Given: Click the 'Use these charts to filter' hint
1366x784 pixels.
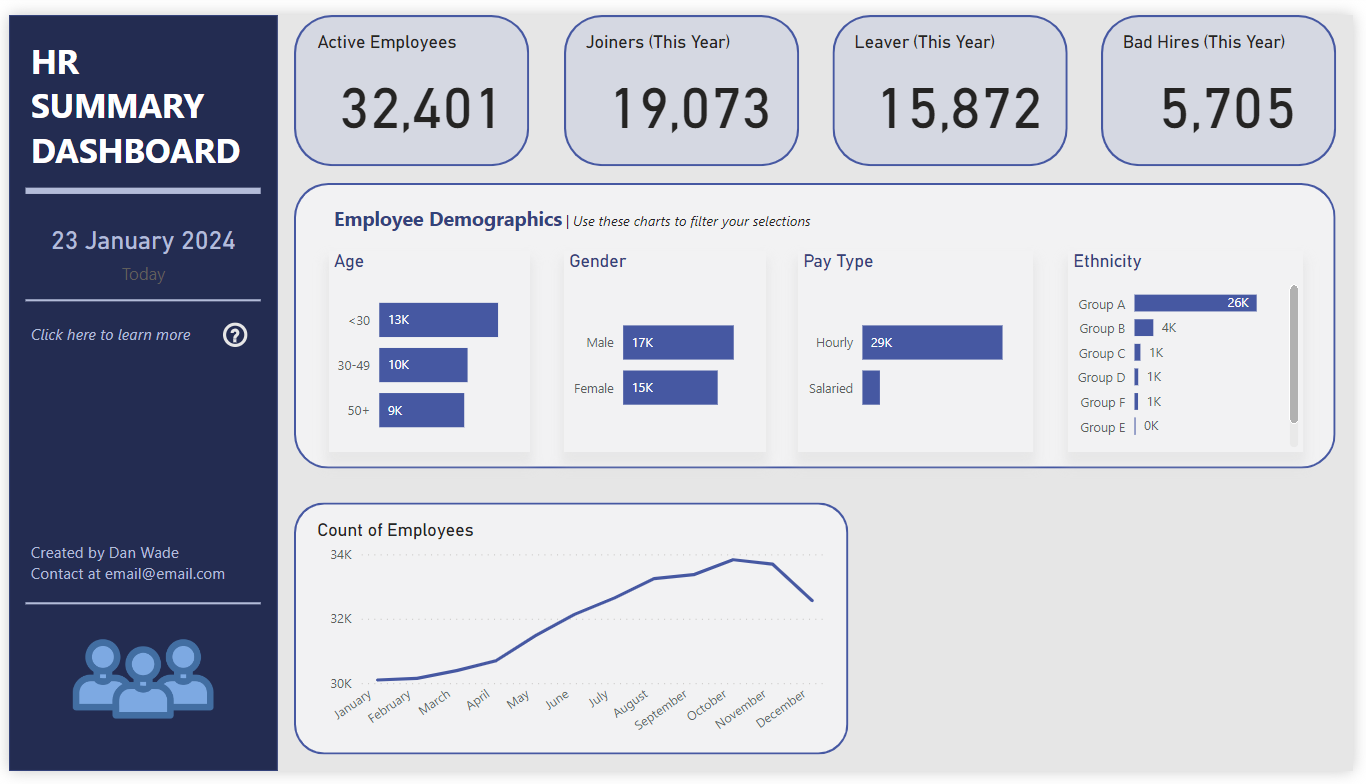Looking at the screenshot, I should [692, 222].
